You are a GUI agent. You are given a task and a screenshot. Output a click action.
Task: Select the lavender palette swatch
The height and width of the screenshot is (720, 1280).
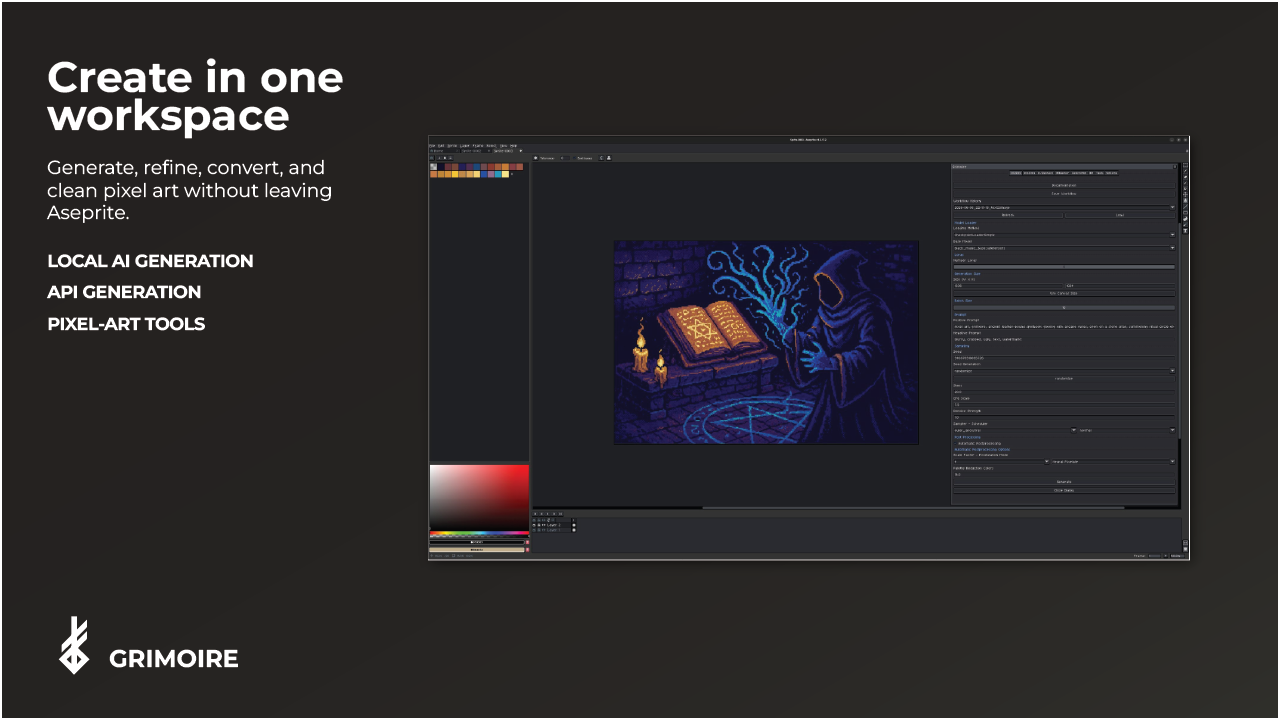[491, 174]
